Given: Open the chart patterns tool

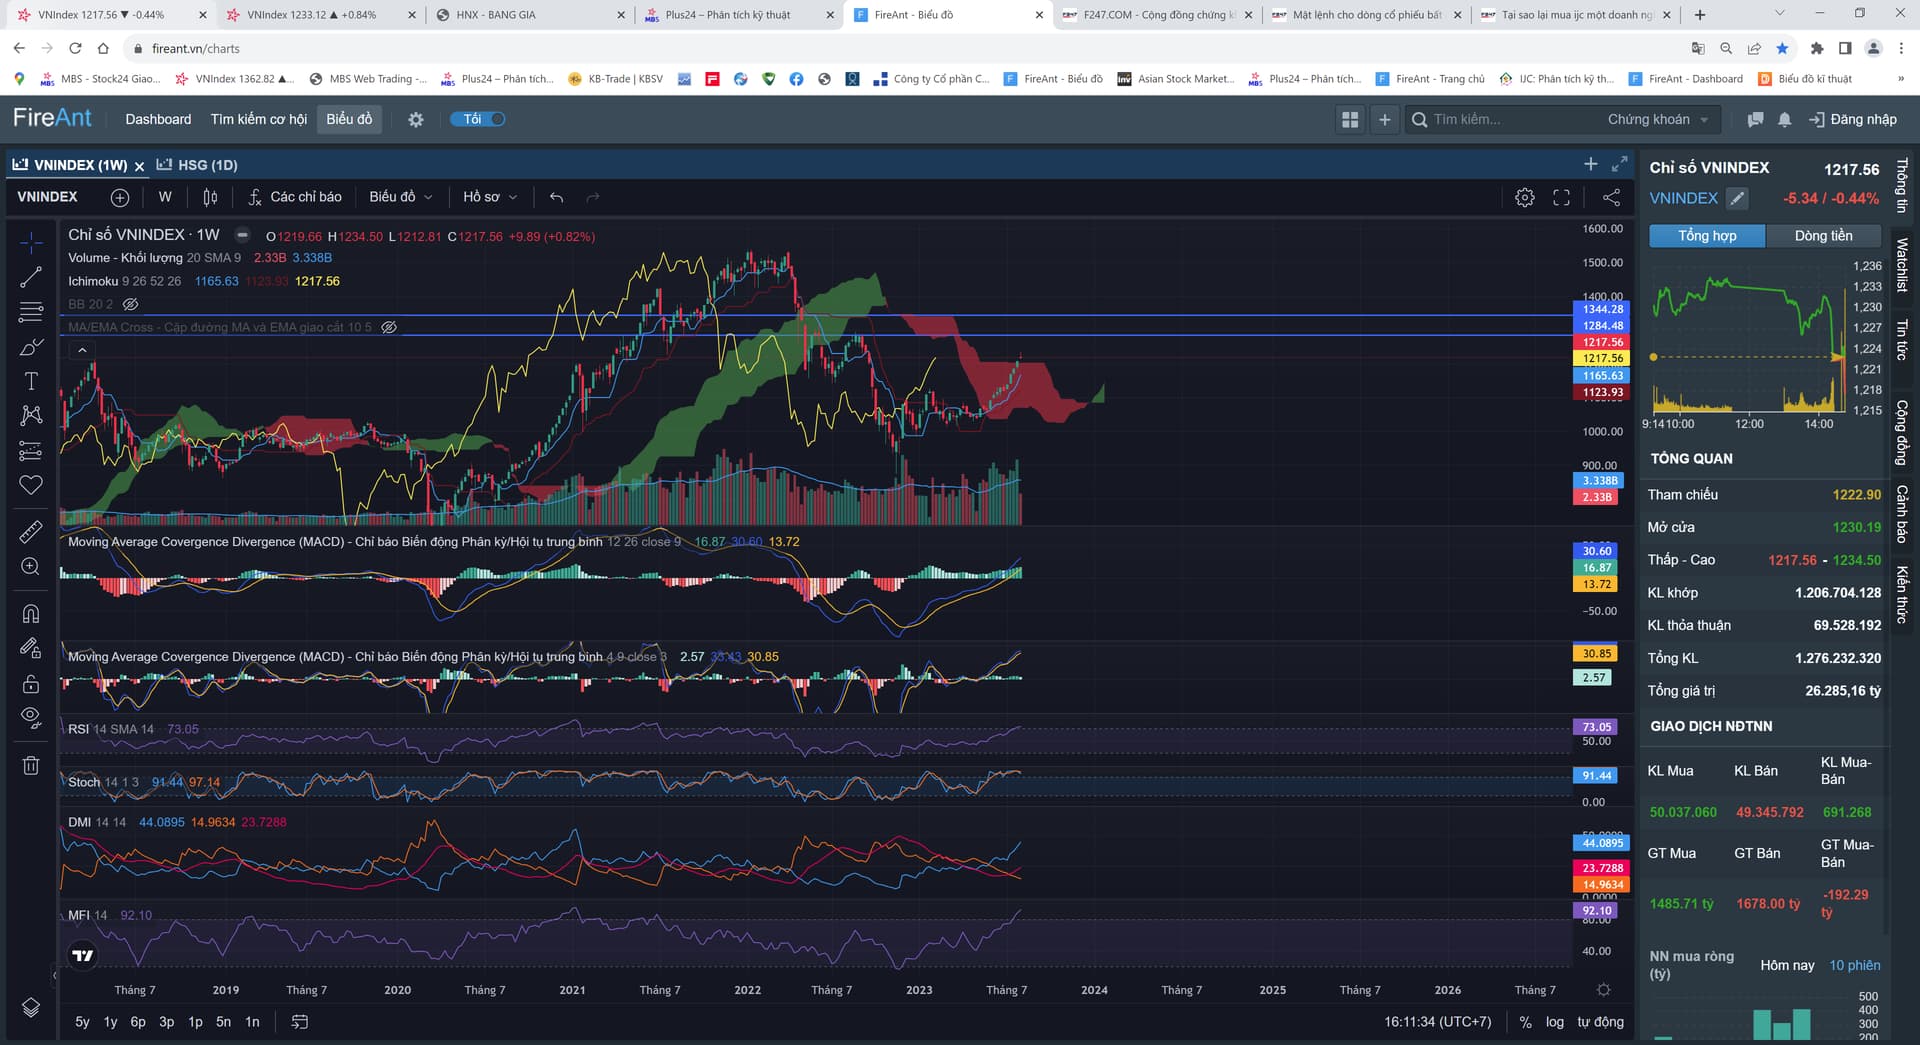Looking at the screenshot, I should [x=31, y=415].
